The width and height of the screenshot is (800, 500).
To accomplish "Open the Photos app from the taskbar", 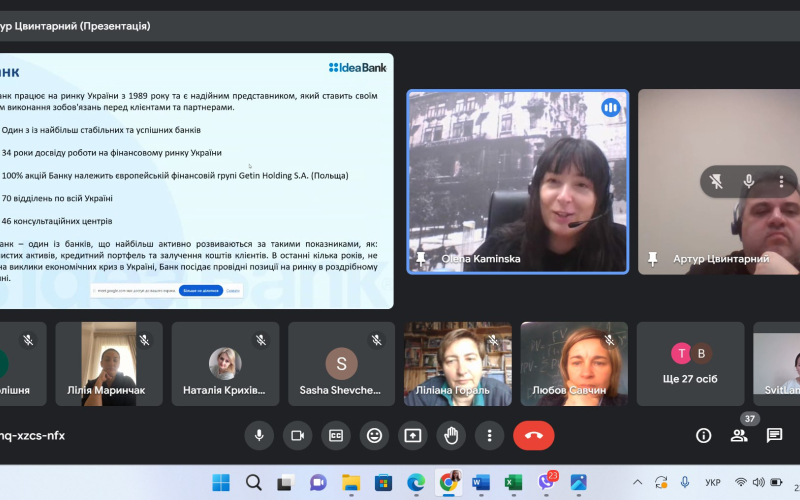I will 579,482.
